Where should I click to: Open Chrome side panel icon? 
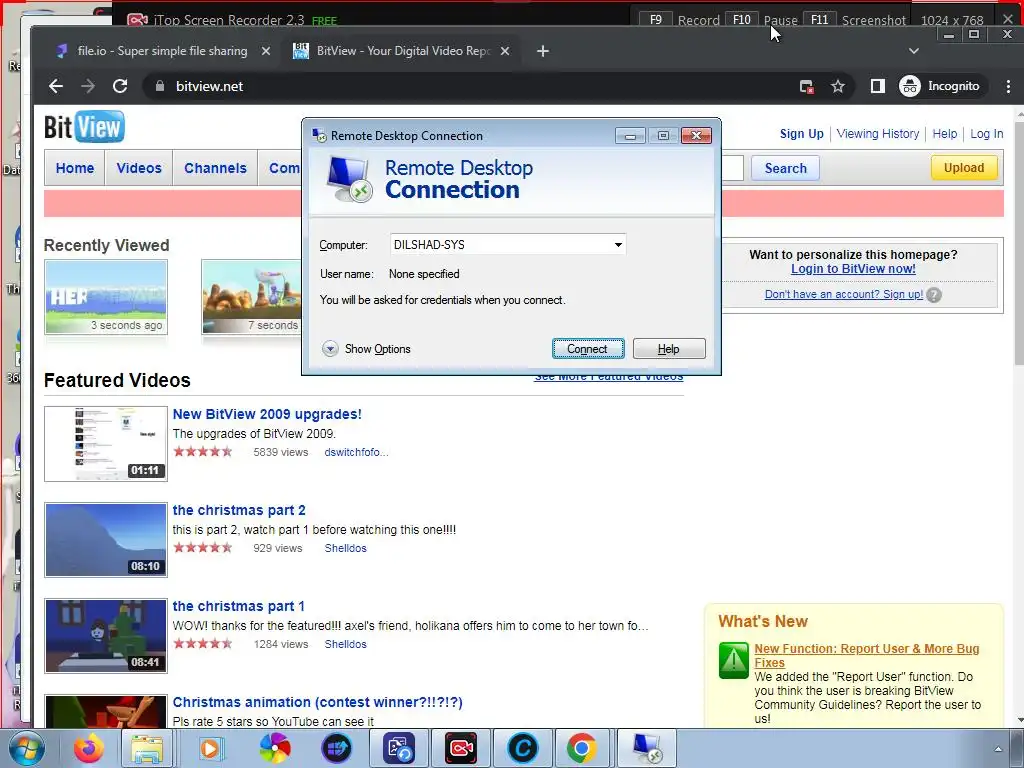878,86
